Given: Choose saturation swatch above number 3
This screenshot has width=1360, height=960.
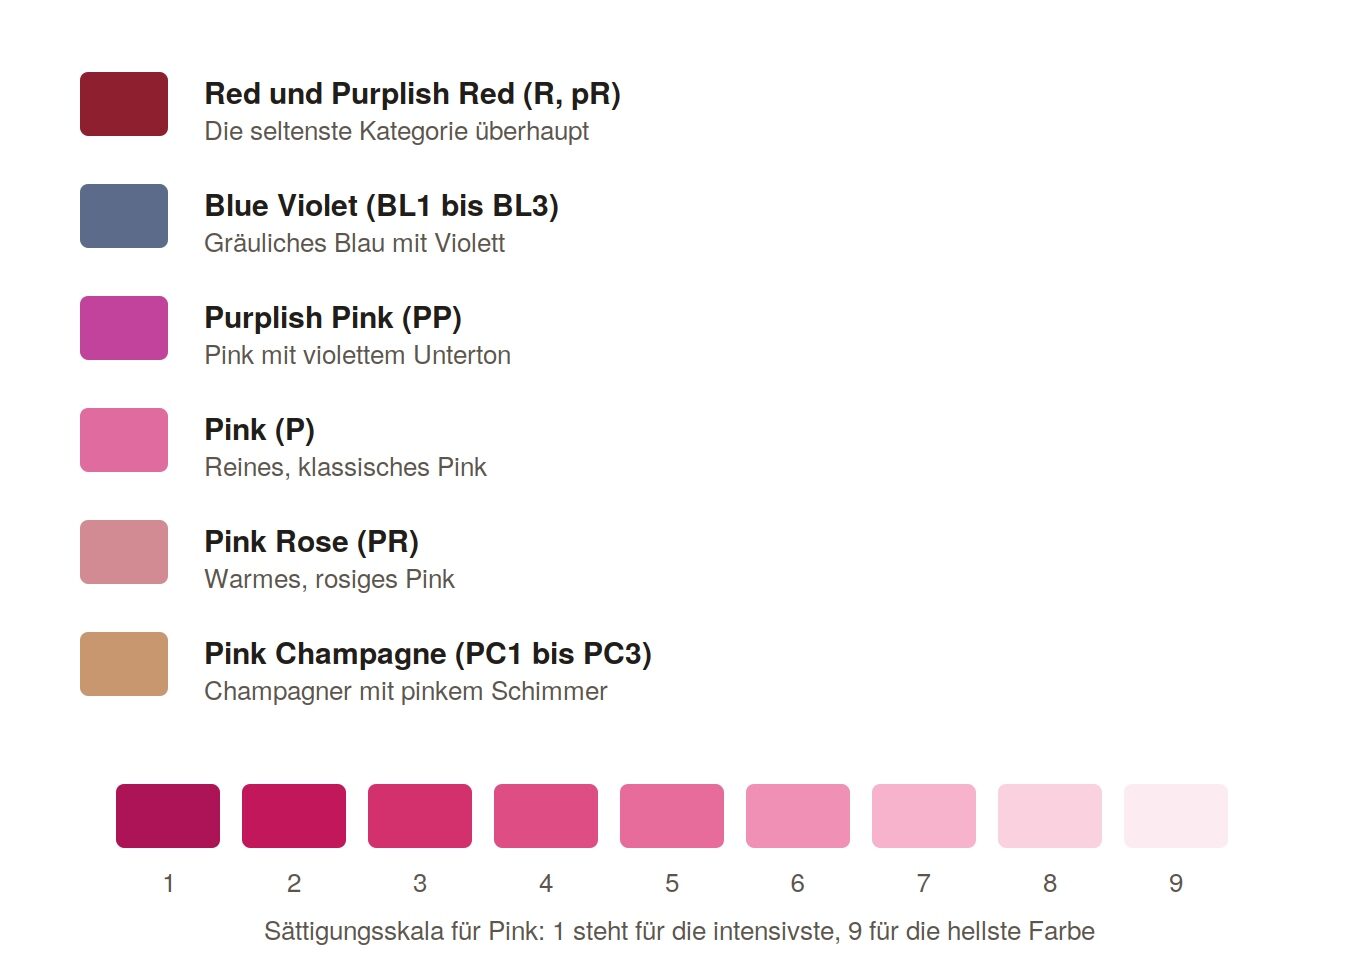Looking at the screenshot, I should click(x=420, y=816).
